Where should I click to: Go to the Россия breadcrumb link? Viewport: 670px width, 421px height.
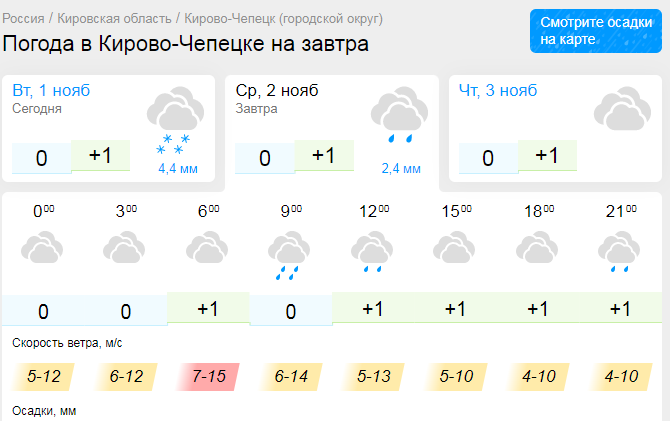coord(25,19)
